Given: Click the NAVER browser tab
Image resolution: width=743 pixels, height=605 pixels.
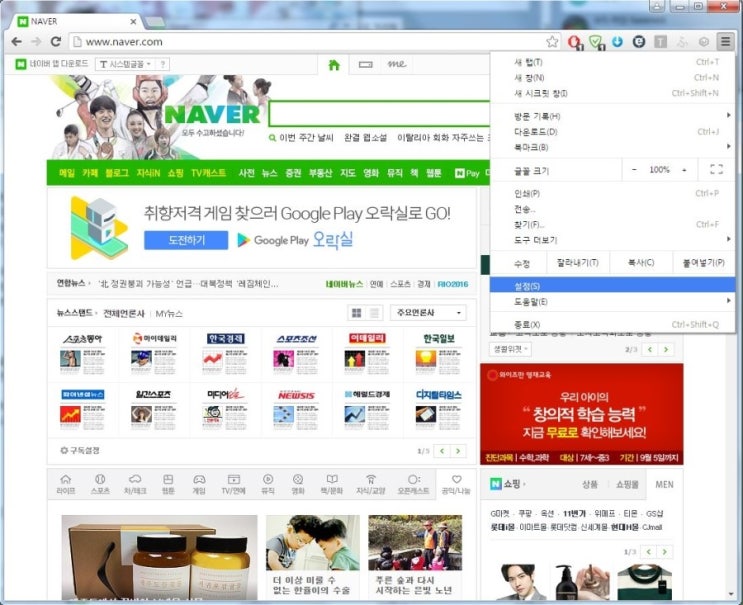Looking at the screenshot, I should click(77, 21).
